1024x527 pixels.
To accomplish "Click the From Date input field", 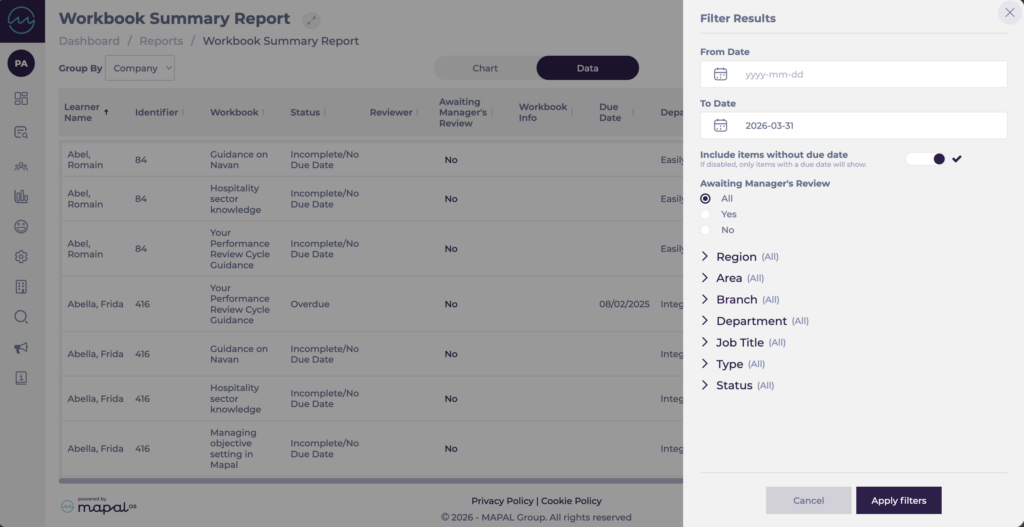I will click(x=868, y=74).
